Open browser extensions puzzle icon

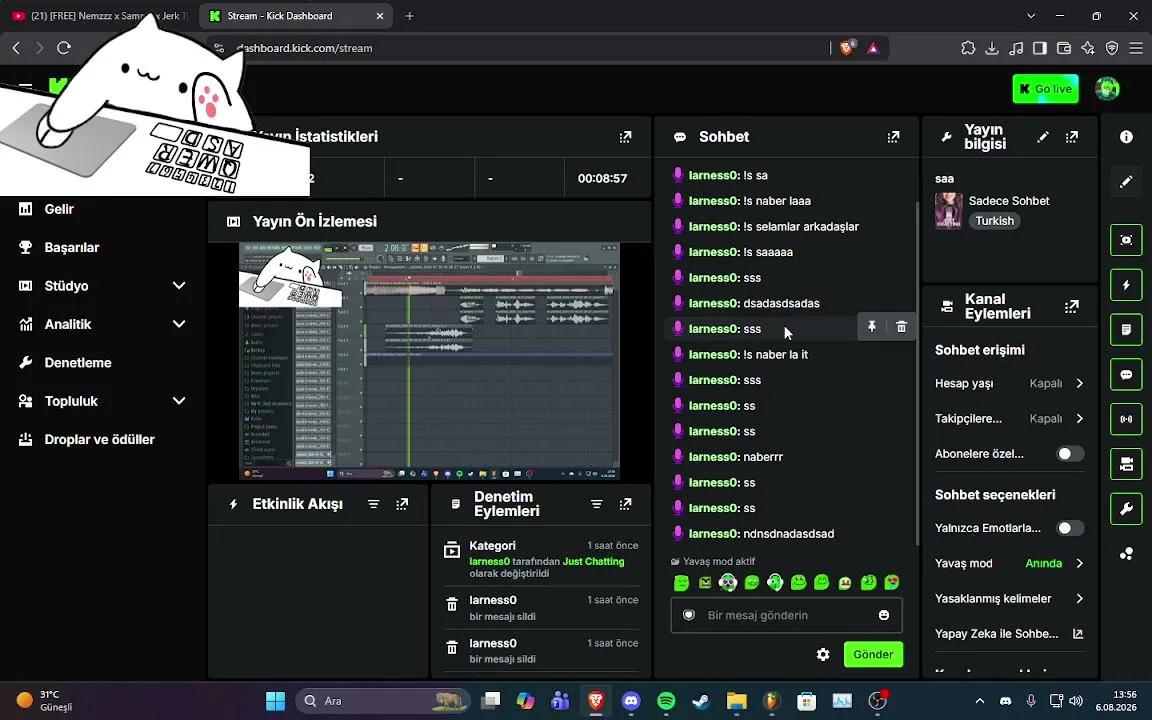[x=968, y=48]
